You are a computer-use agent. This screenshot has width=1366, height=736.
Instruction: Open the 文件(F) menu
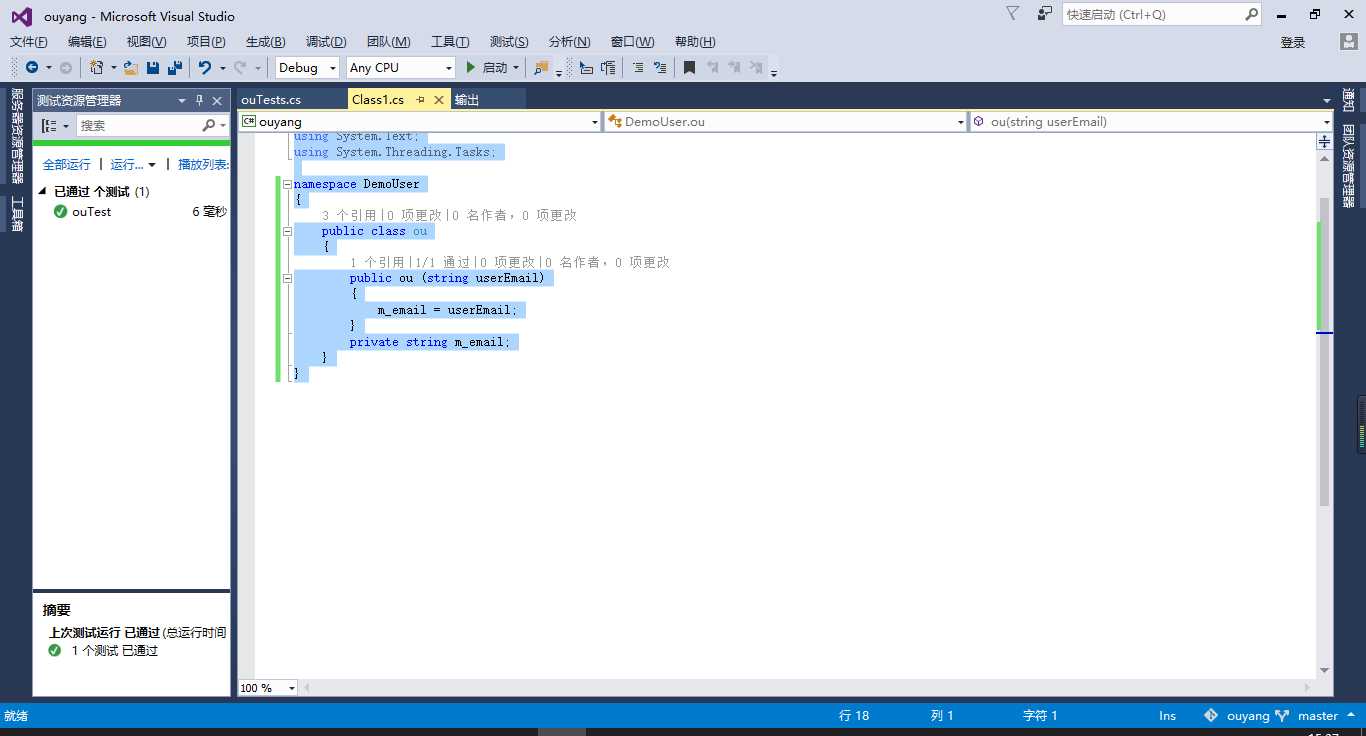pyautogui.click(x=29, y=42)
